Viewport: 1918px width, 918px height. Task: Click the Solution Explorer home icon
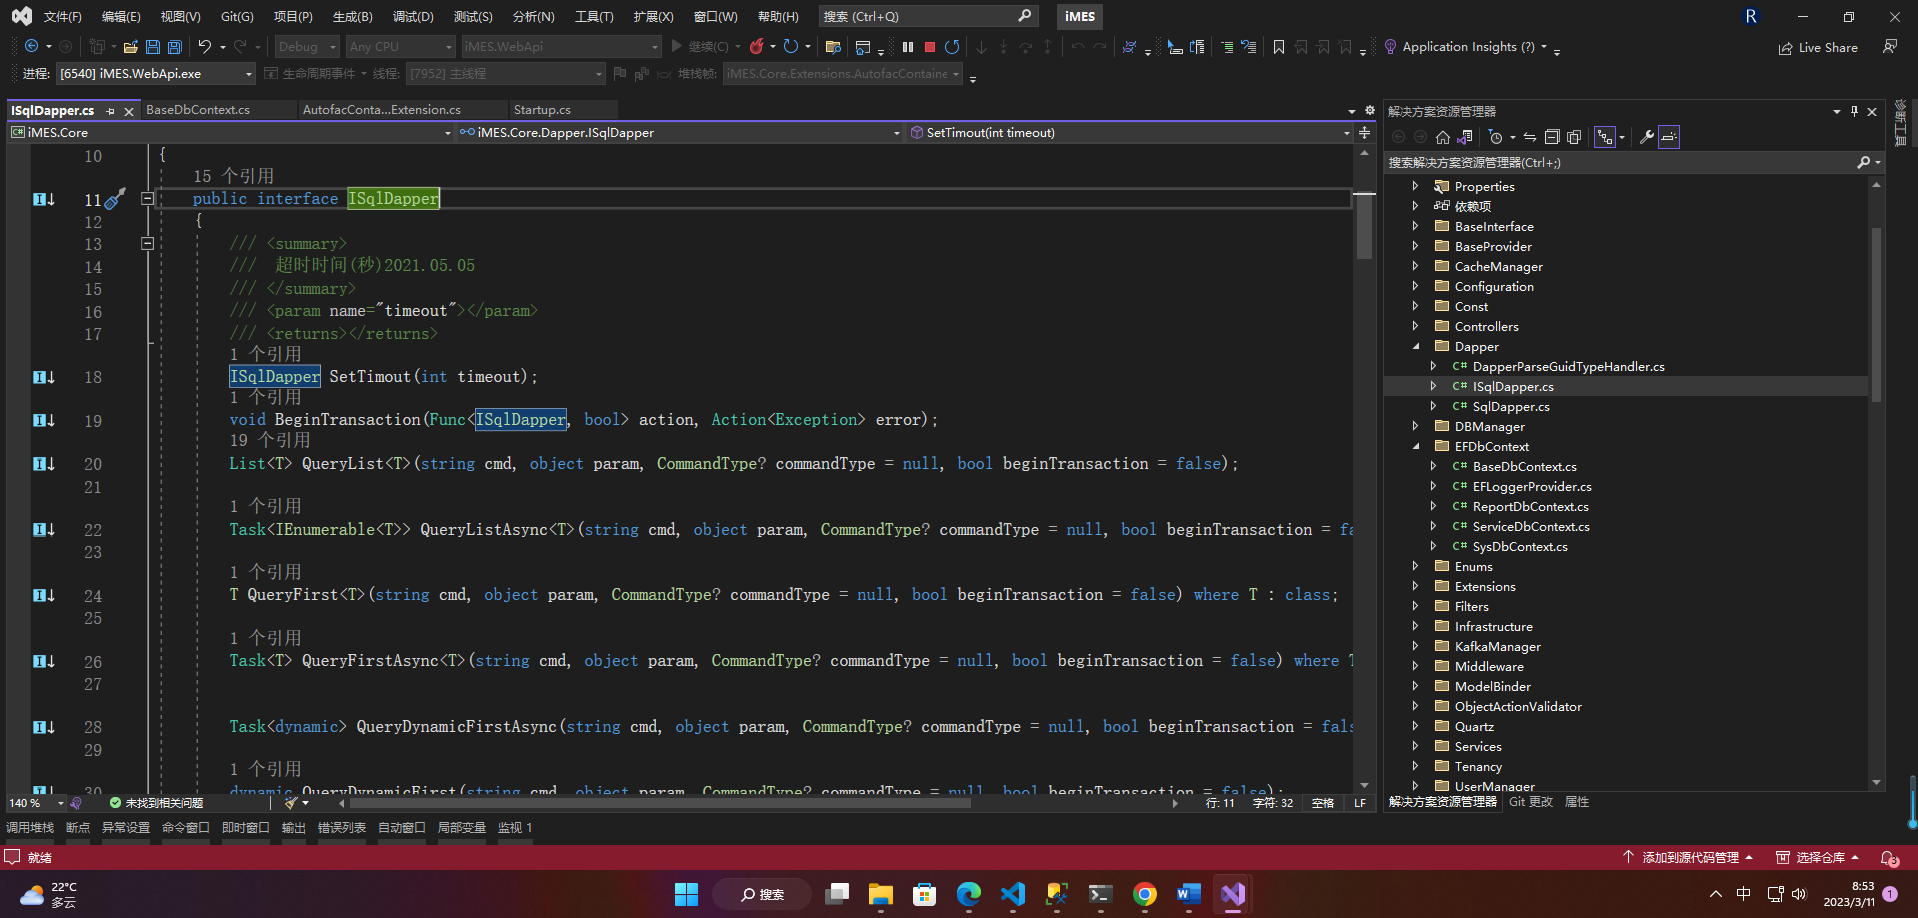1442,137
